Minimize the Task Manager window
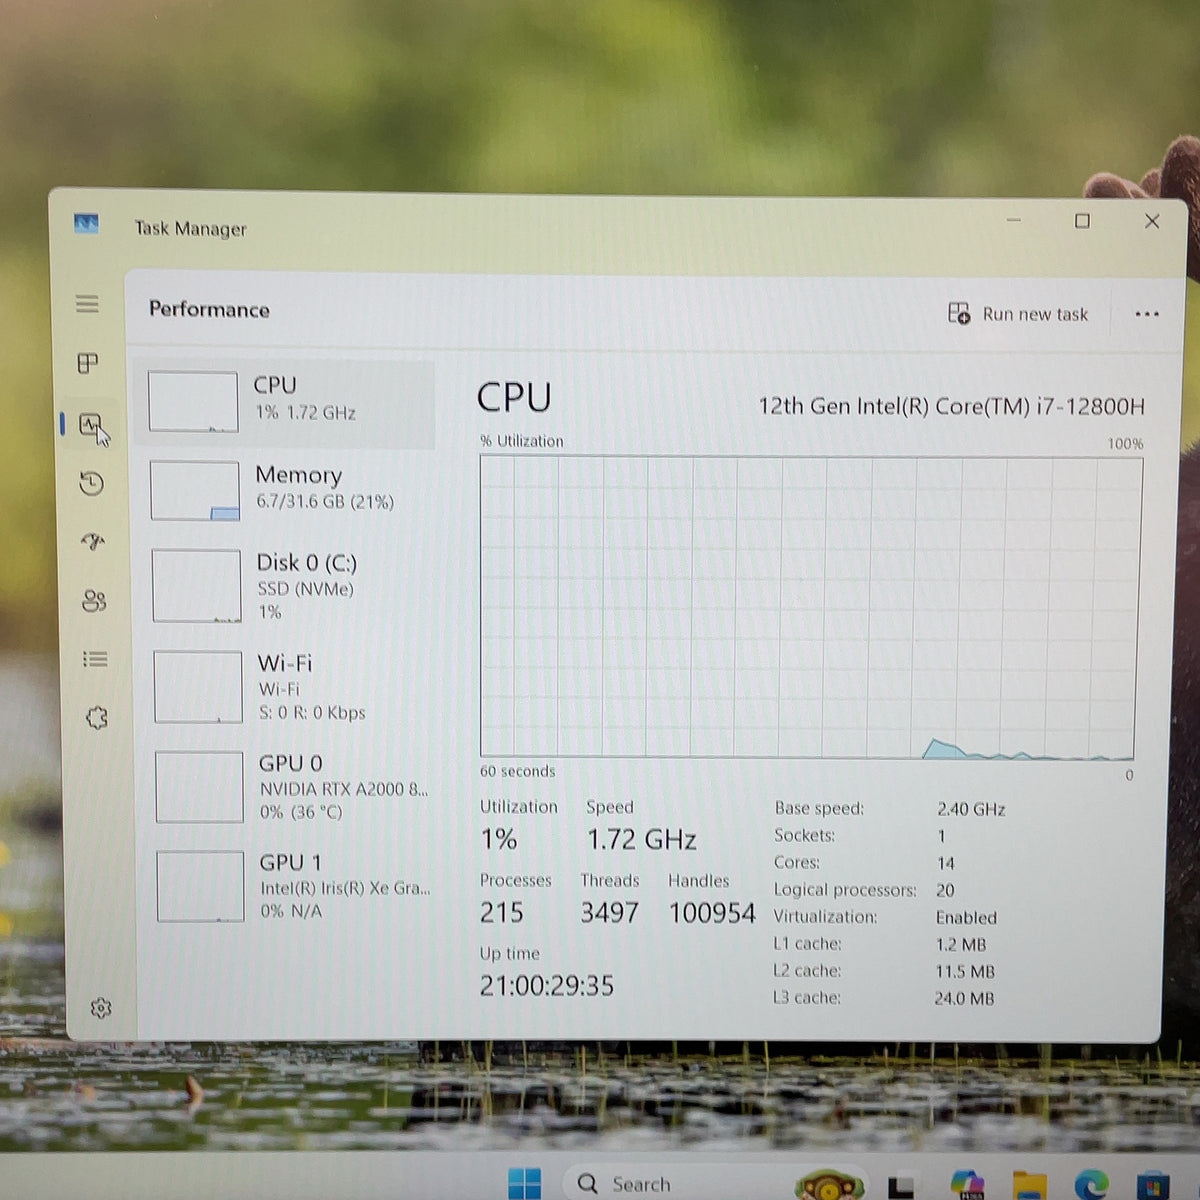Viewport: 1200px width, 1200px height. coord(1013,220)
